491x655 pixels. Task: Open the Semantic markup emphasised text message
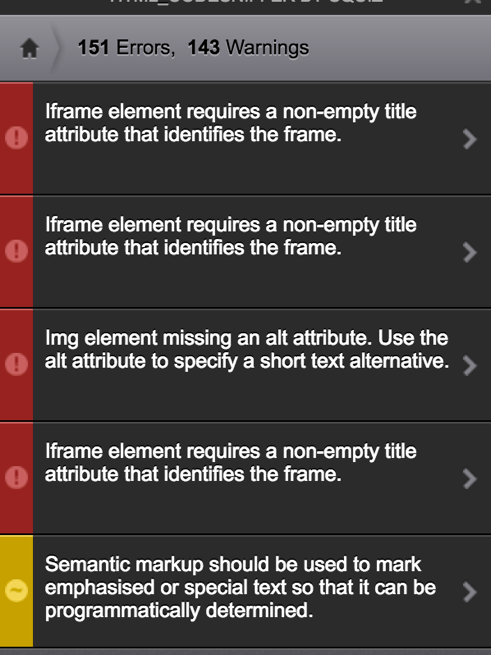tap(240, 587)
